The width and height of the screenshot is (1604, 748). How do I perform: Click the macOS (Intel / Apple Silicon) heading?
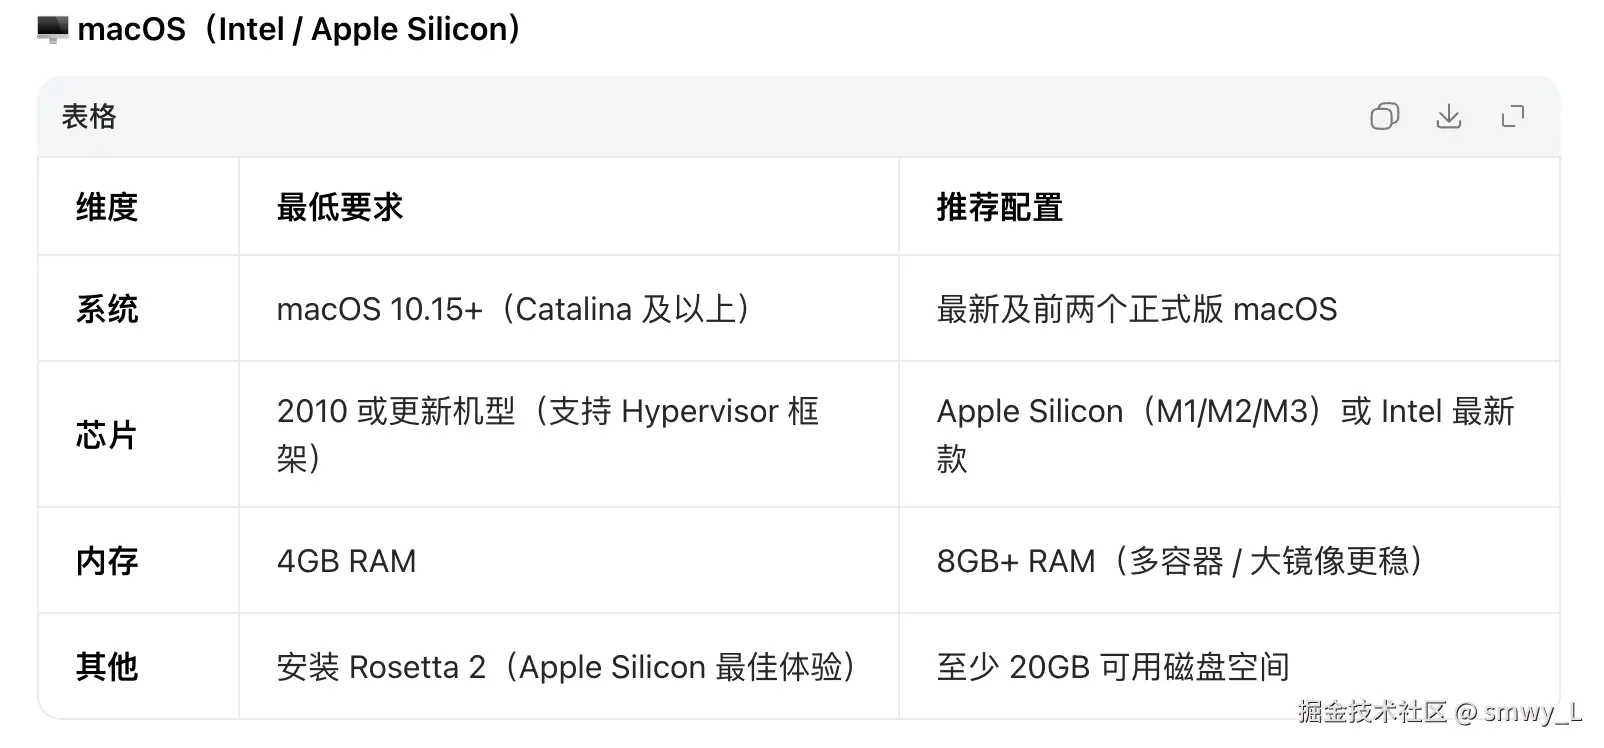point(298,29)
